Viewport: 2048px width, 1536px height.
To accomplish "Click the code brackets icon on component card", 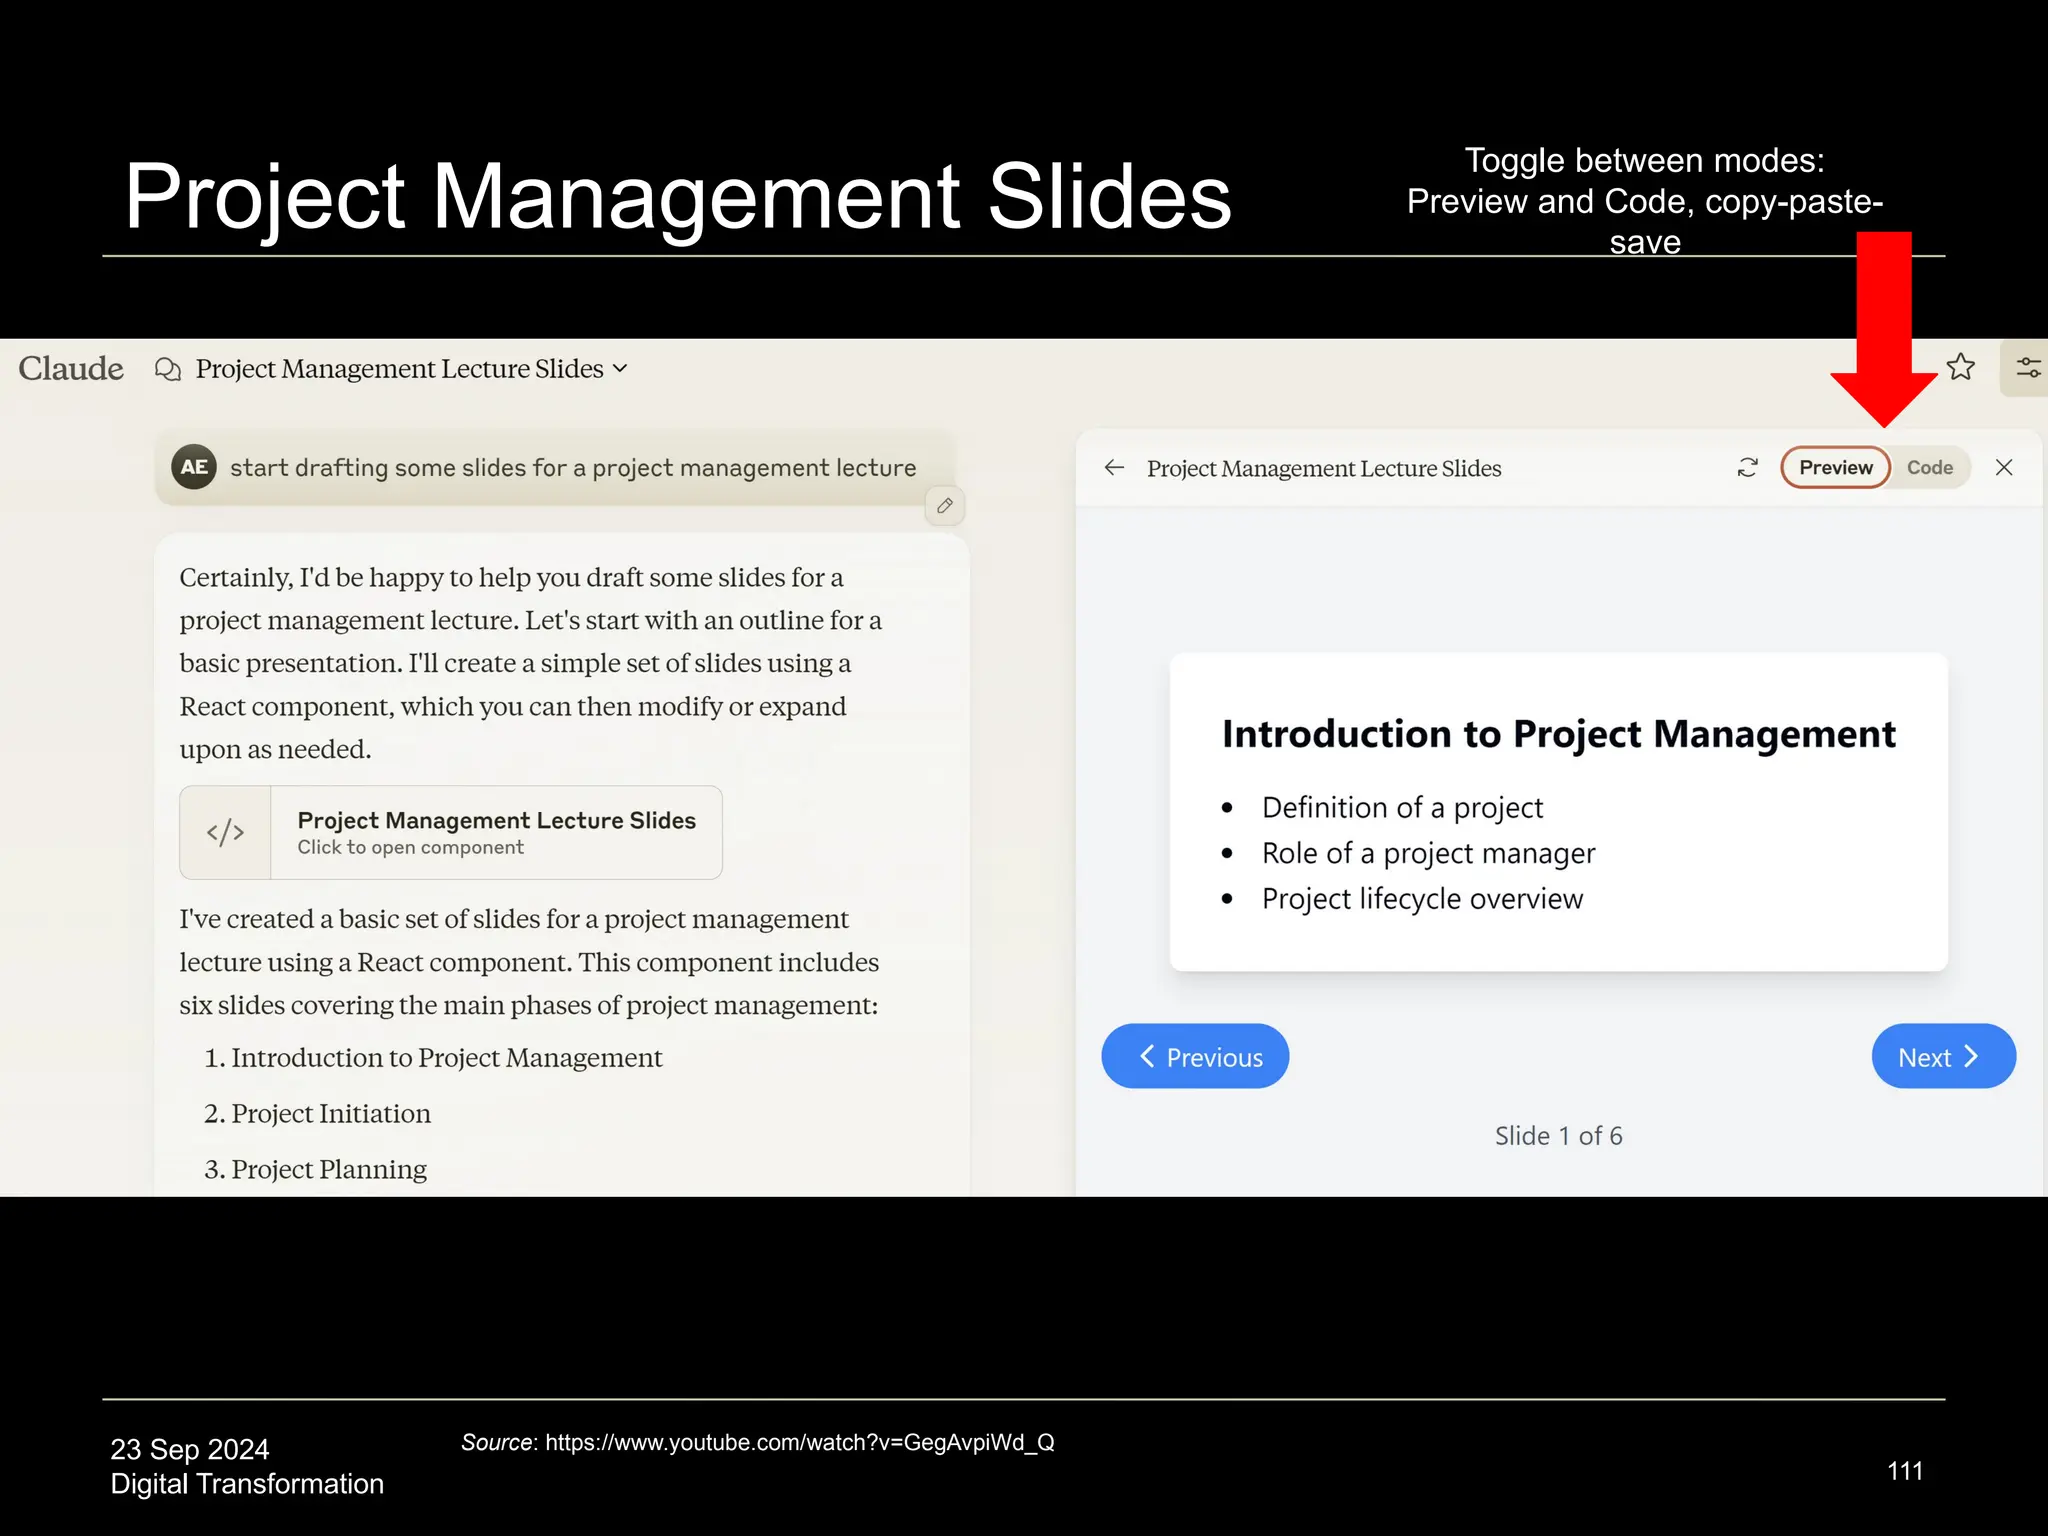I will point(225,832).
